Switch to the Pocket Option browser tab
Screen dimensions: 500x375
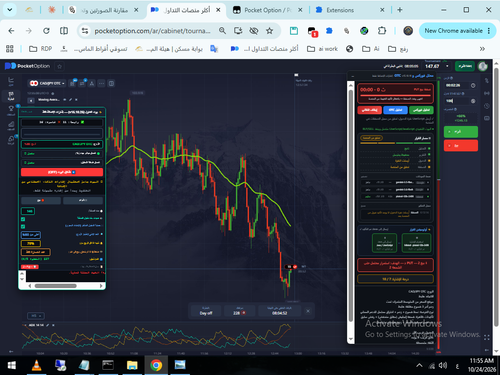pyautogui.click(x=267, y=10)
